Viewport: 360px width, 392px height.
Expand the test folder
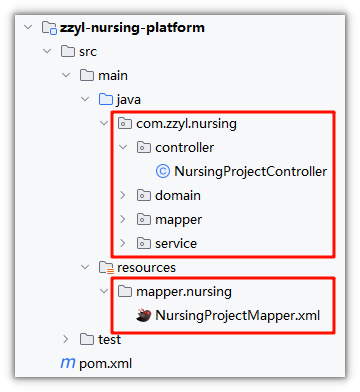tap(66, 339)
